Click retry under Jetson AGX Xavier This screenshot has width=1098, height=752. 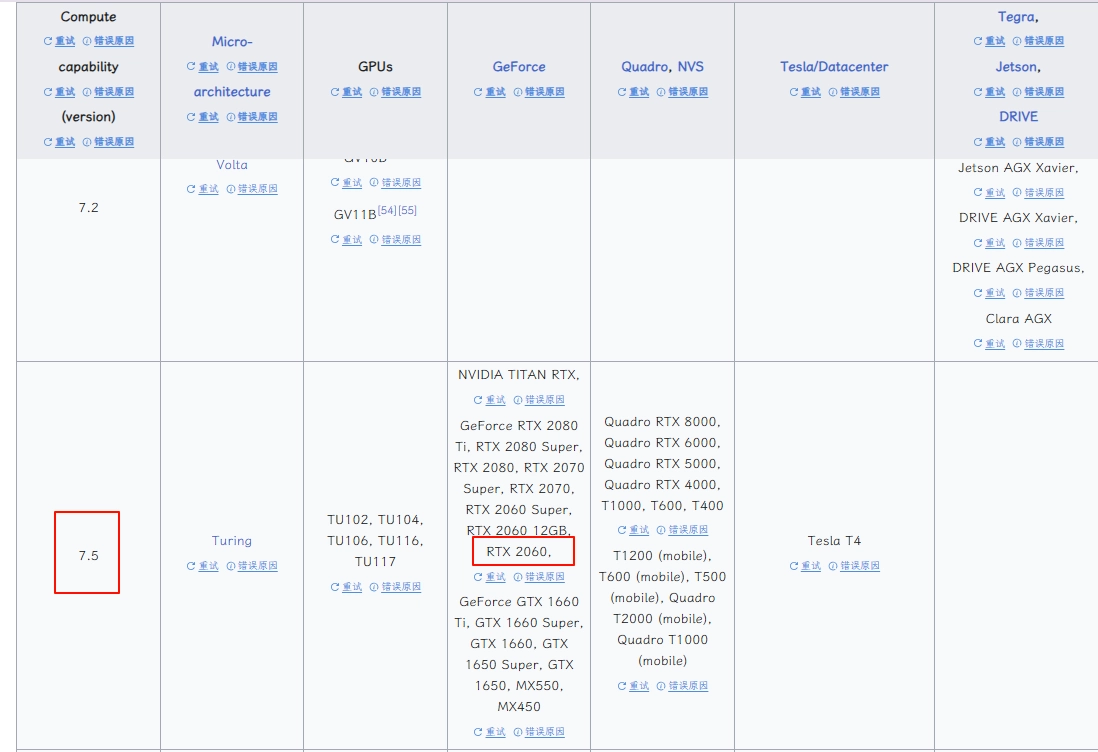click(x=989, y=193)
